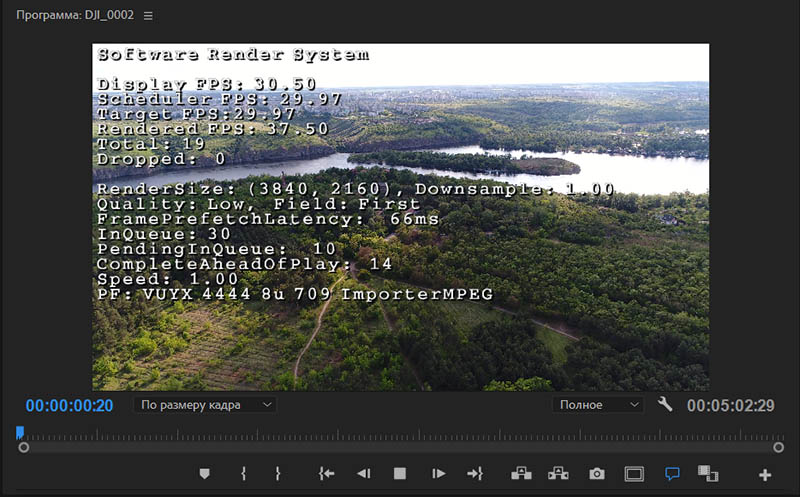
Task: Click the Software Render System overlay heading
Action: point(233,54)
